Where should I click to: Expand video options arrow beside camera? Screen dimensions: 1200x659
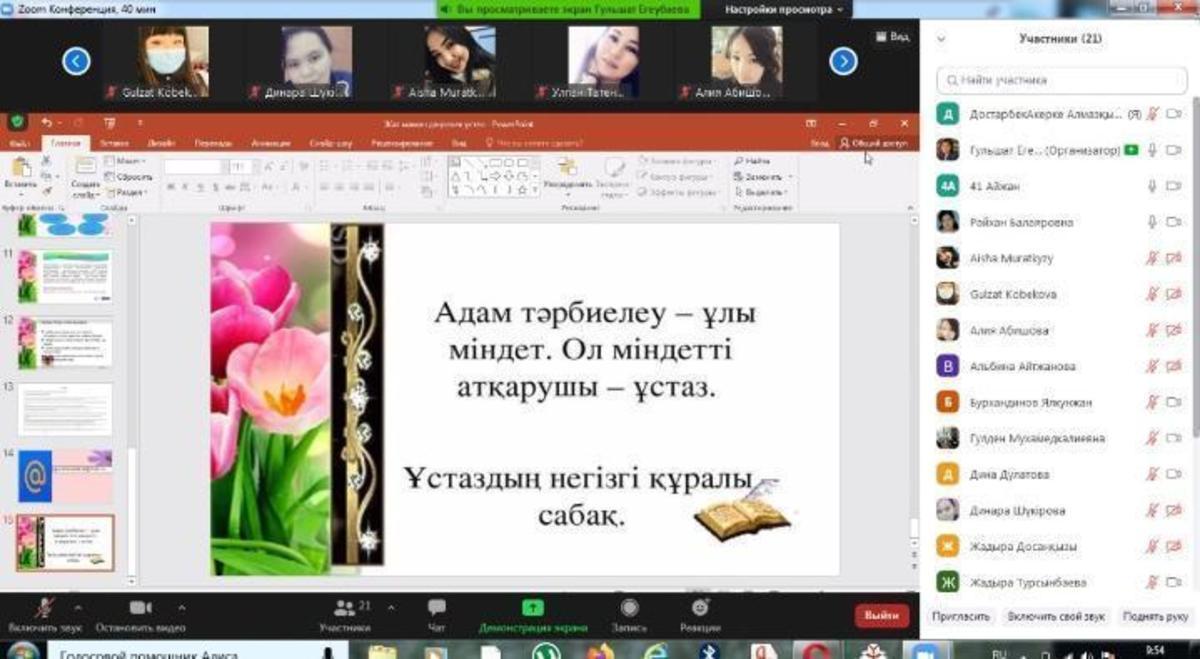click(181, 605)
